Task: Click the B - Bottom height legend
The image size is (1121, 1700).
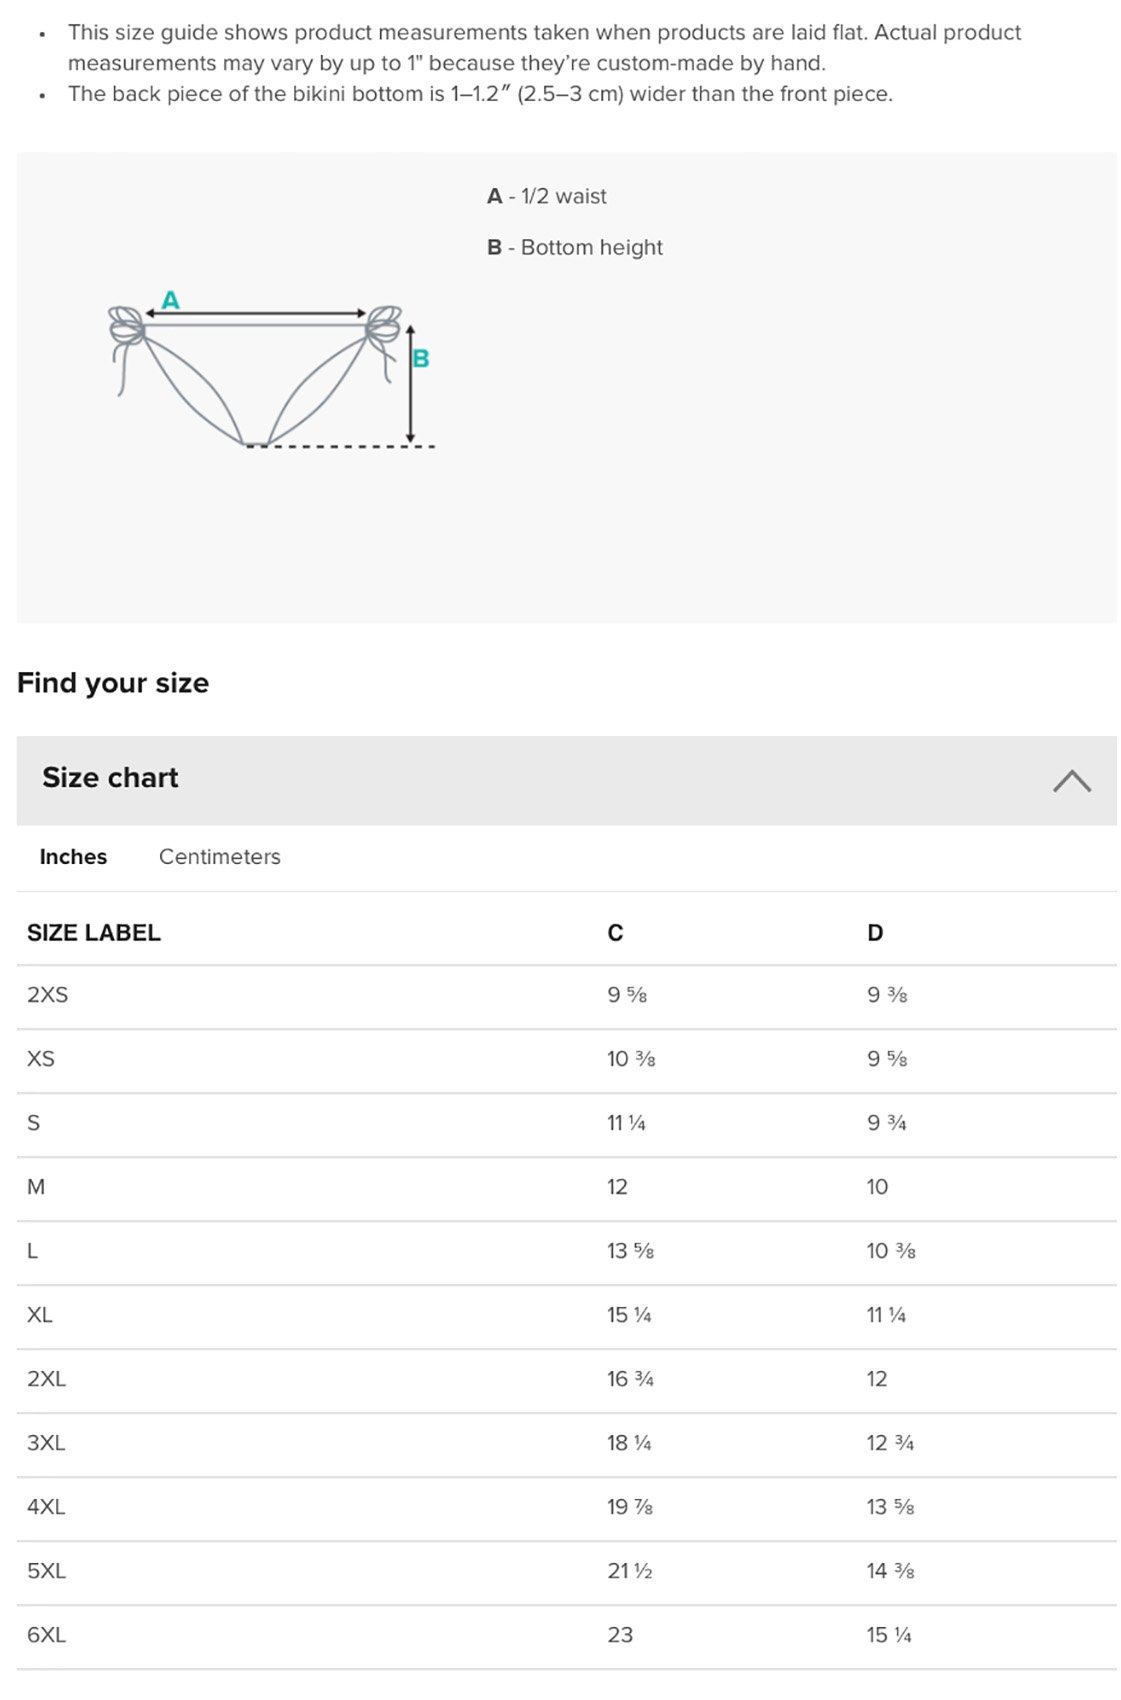Action: coord(575,247)
